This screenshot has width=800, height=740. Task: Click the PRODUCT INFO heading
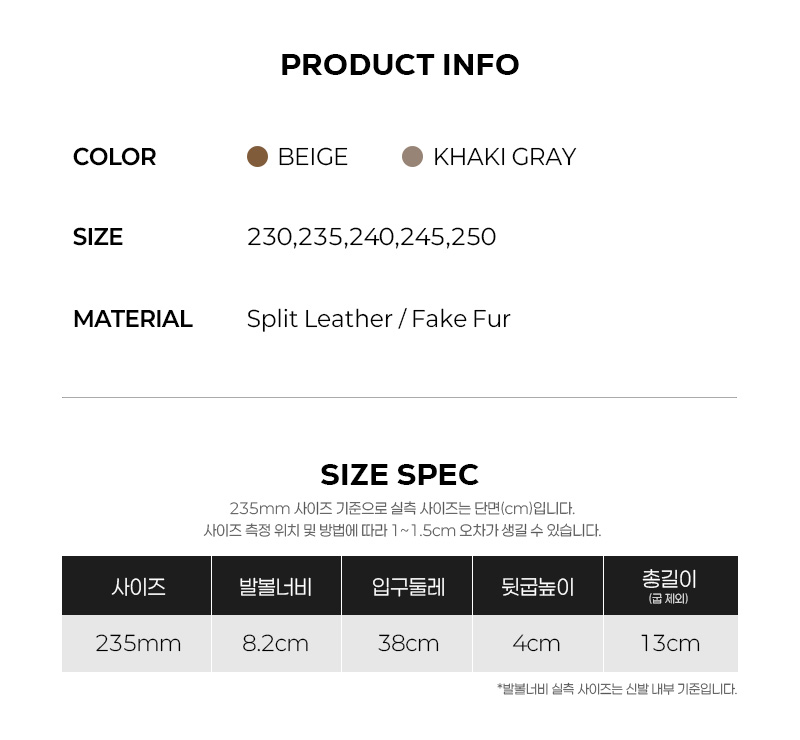pos(400,65)
